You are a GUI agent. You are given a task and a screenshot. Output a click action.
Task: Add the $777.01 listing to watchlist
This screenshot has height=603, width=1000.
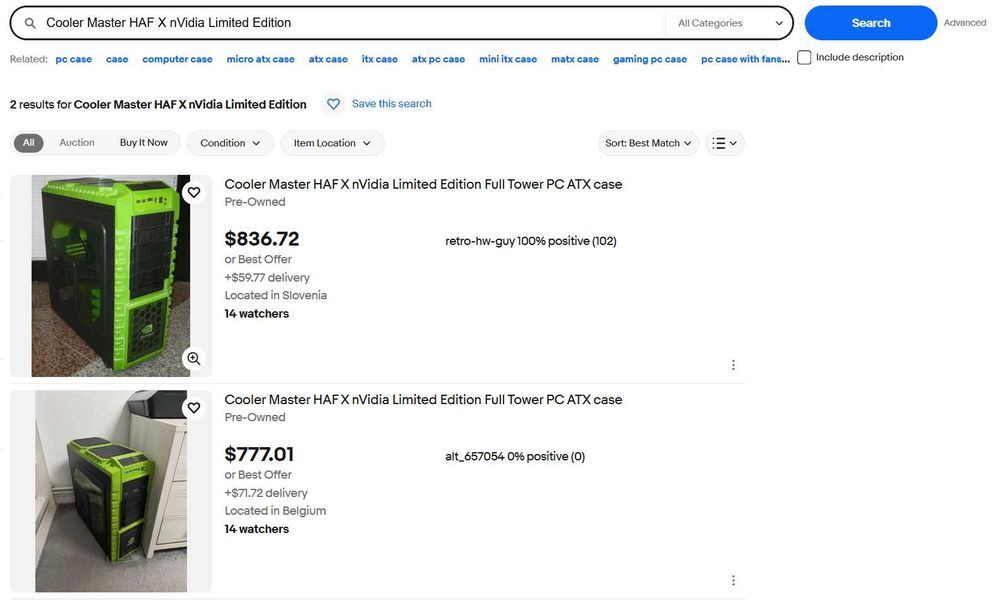[x=194, y=408]
